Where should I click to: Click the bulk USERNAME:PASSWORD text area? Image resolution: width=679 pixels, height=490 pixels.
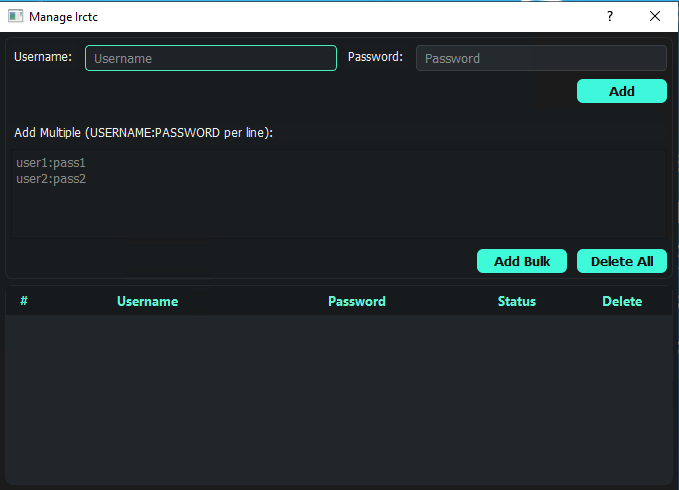[339, 194]
